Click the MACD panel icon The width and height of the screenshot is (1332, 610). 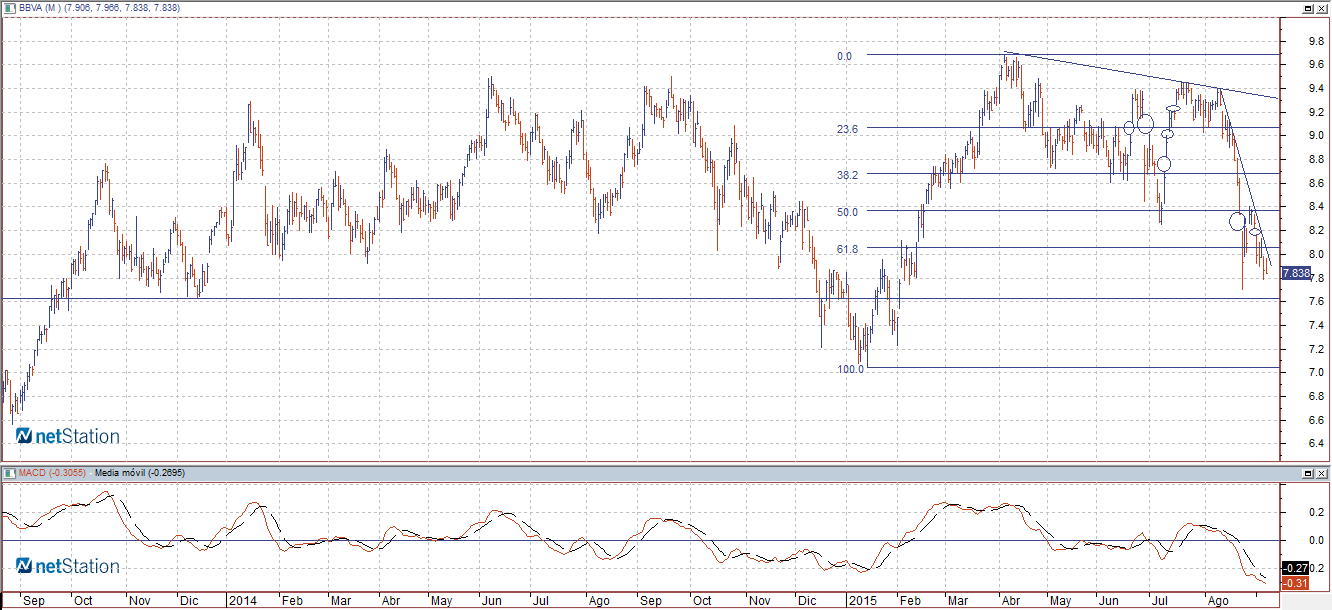pos(9,472)
